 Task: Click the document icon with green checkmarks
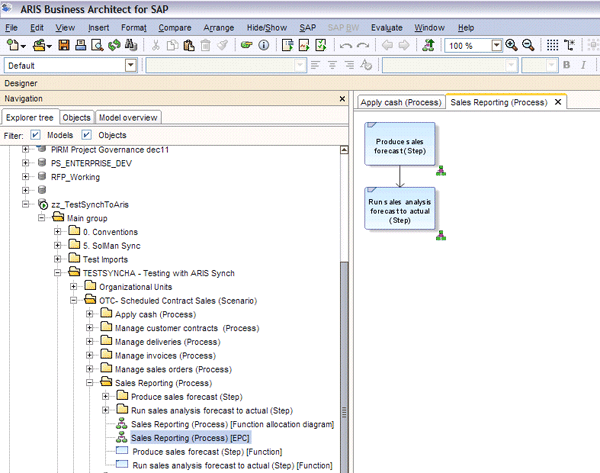coord(321,45)
